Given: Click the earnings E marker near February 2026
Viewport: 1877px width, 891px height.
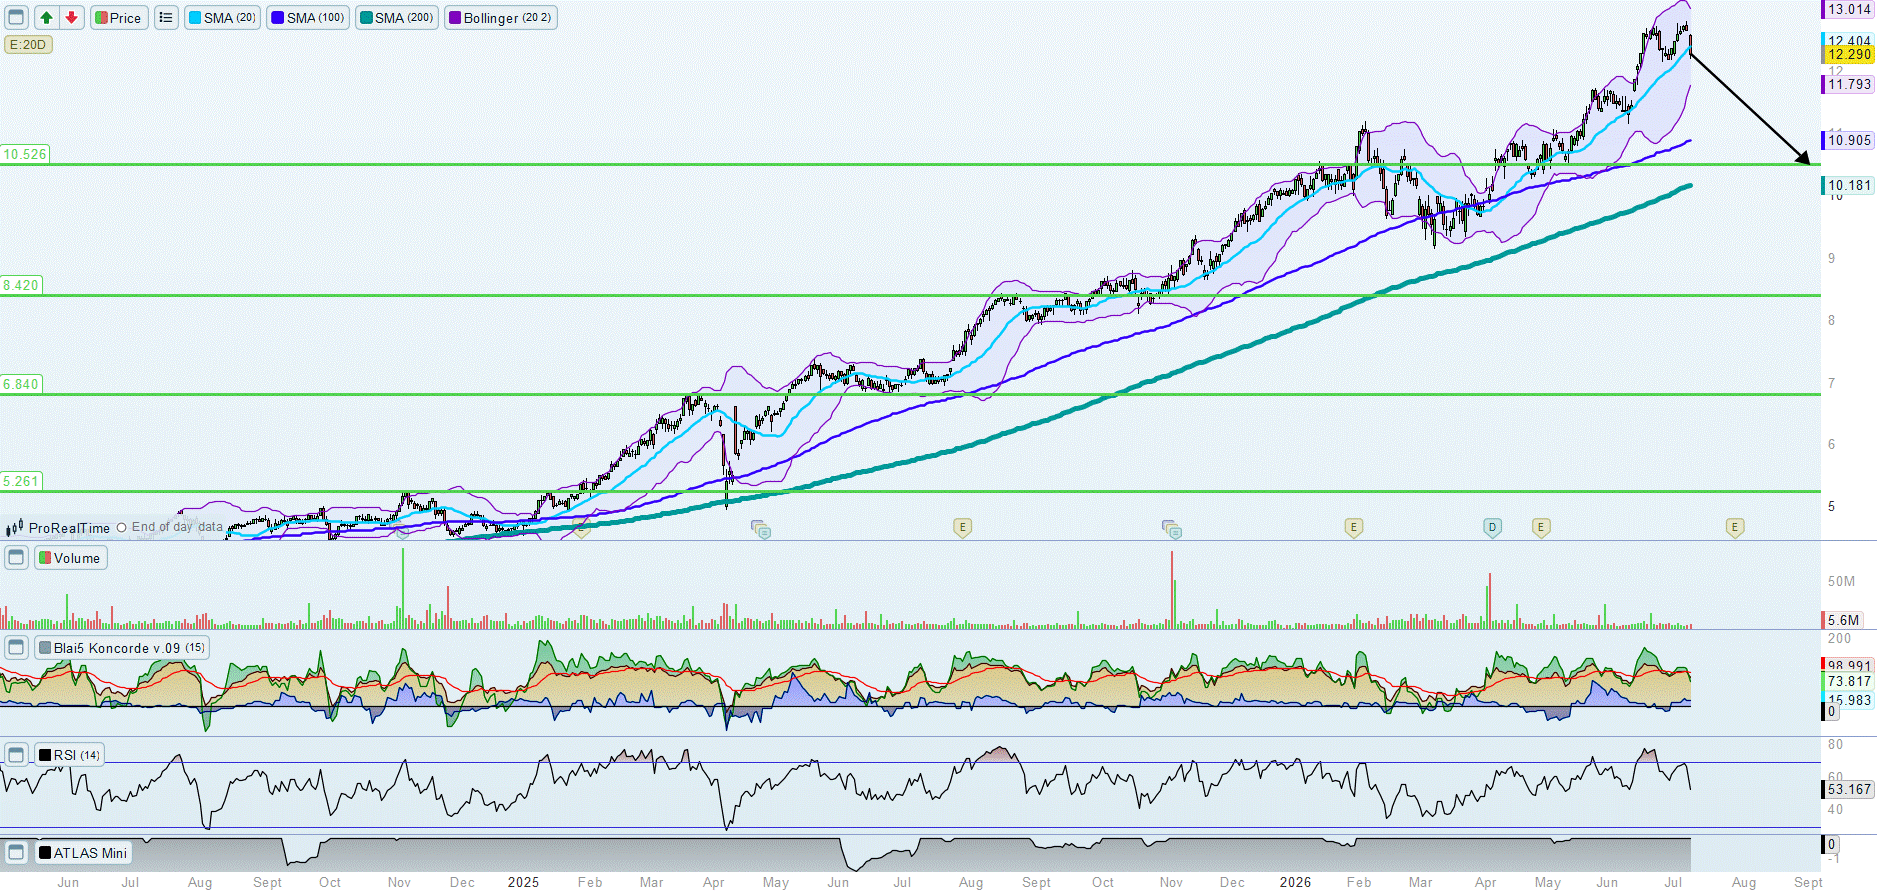Looking at the screenshot, I should [x=1353, y=528].
